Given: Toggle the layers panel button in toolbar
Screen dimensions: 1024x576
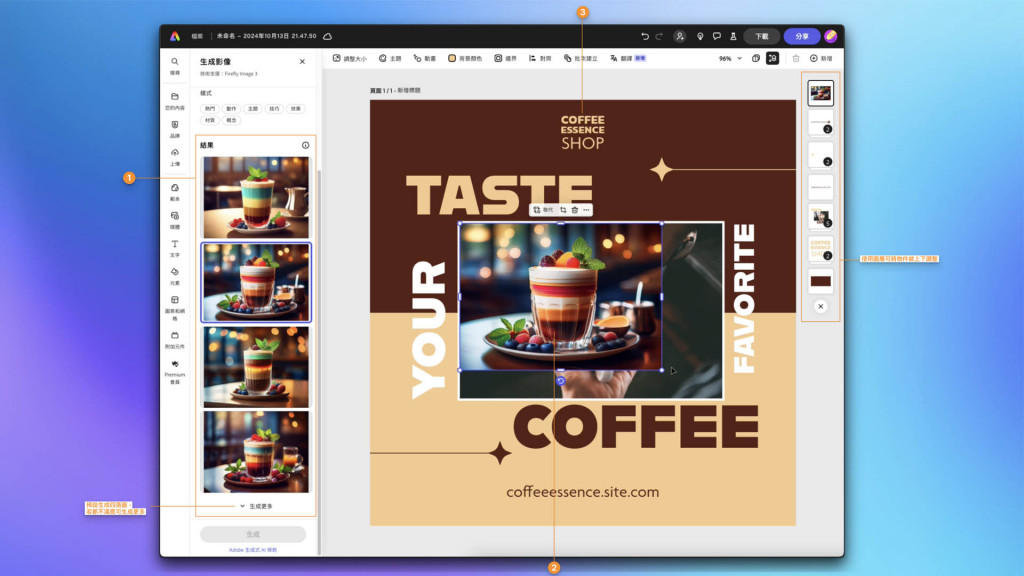Looking at the screenshot, I should pos(773,58).
